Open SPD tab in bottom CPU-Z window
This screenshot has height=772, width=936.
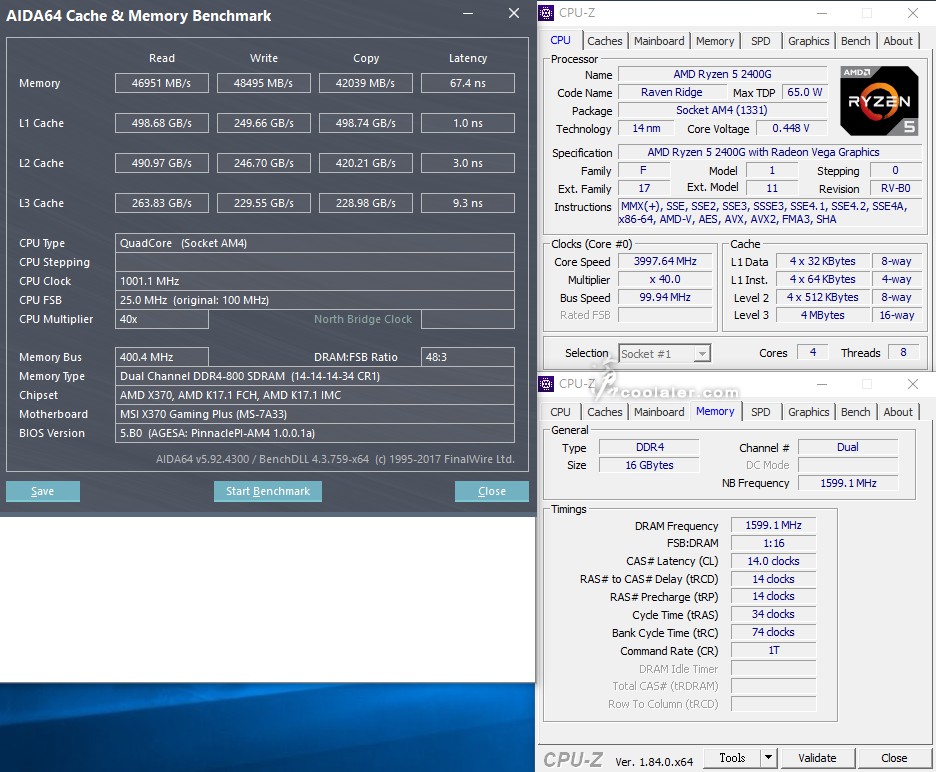tap(760, 411)
